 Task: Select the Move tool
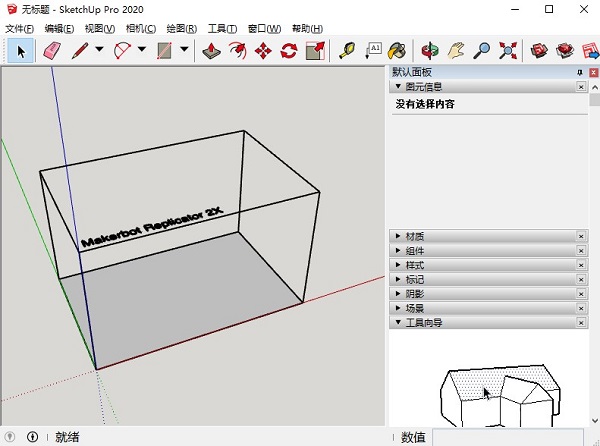click(x=263, y=49)
